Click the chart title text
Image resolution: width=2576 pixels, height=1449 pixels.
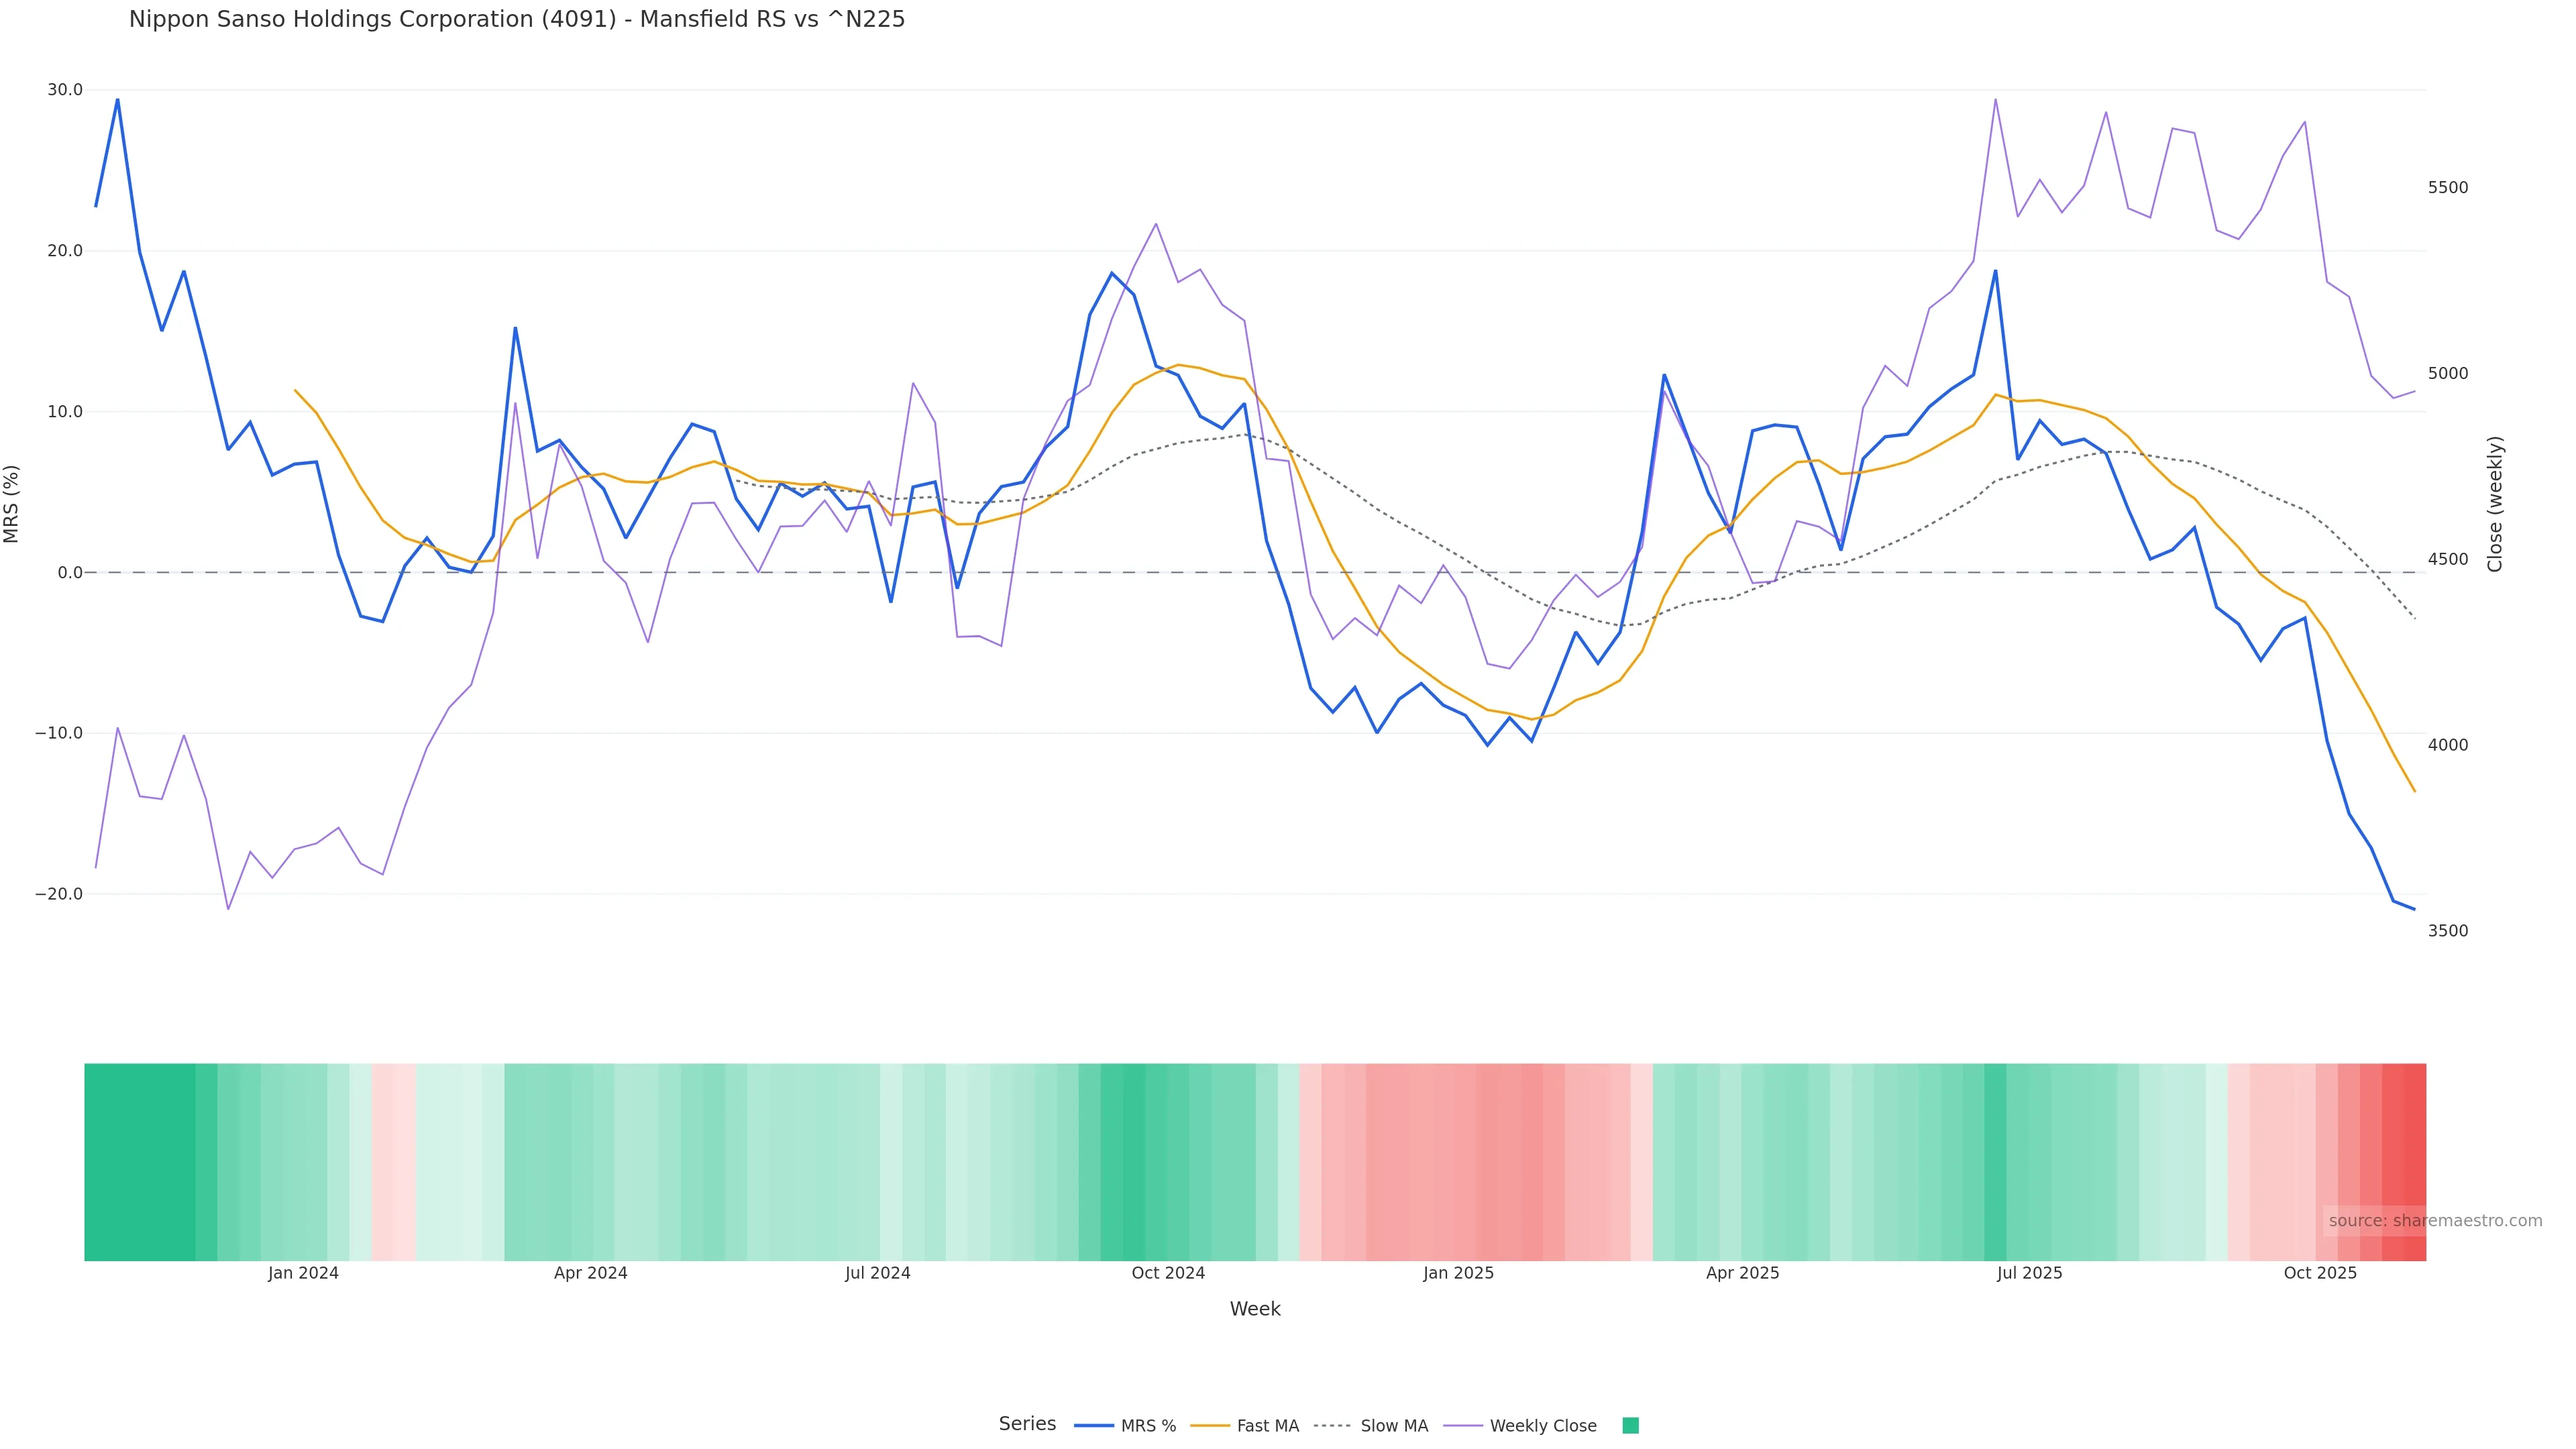pos(516,19)
